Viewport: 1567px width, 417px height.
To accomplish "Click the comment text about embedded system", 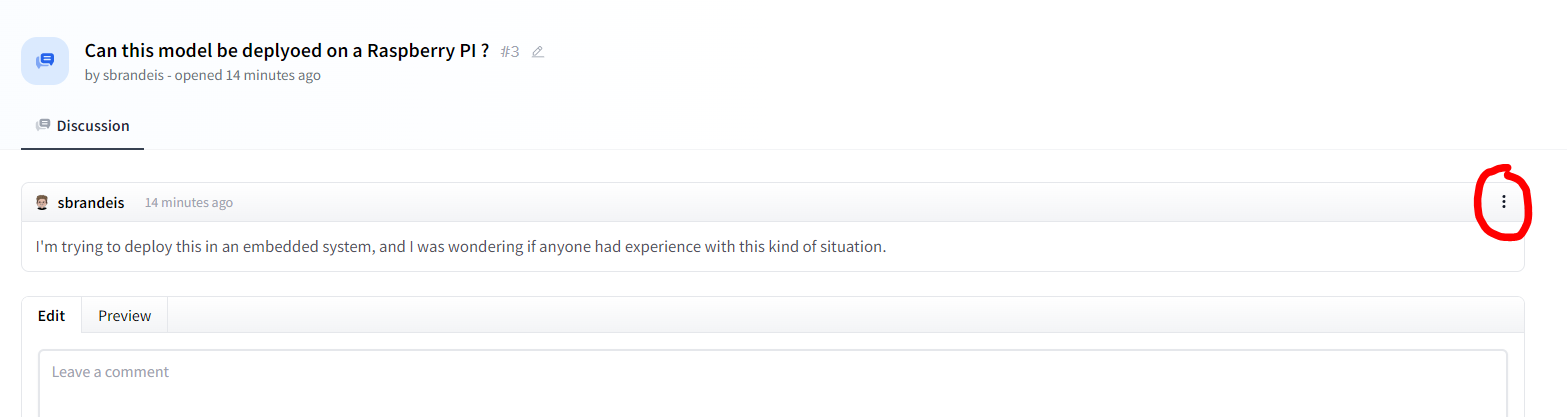I will pos(460,246).
